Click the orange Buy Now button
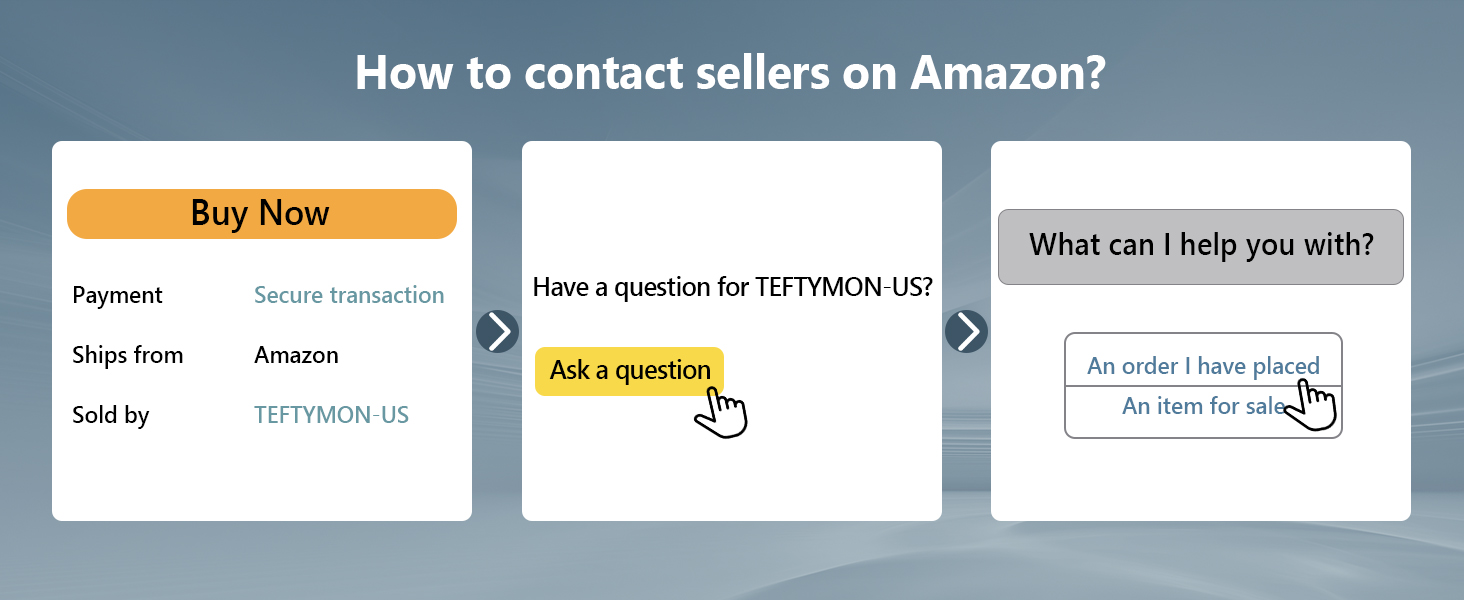1464x600 pixels. click(x=261, y=214)
